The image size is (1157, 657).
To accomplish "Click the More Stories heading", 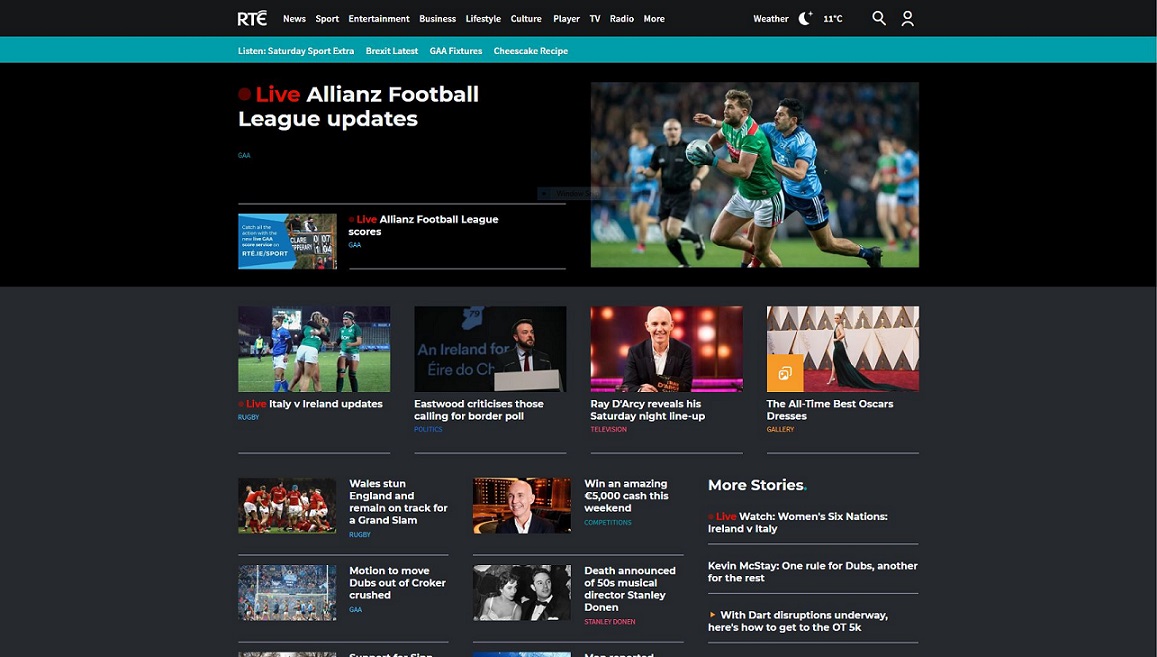I will point(757,485).
